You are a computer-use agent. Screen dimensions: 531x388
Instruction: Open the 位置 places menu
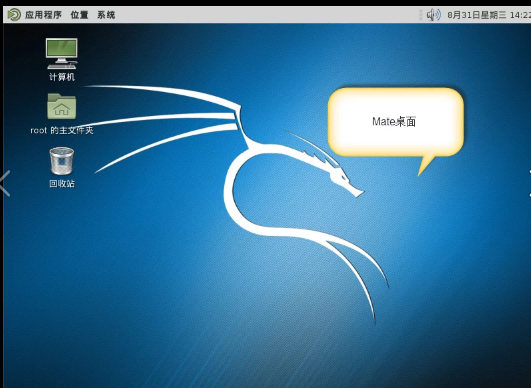[x=79, y=15]
